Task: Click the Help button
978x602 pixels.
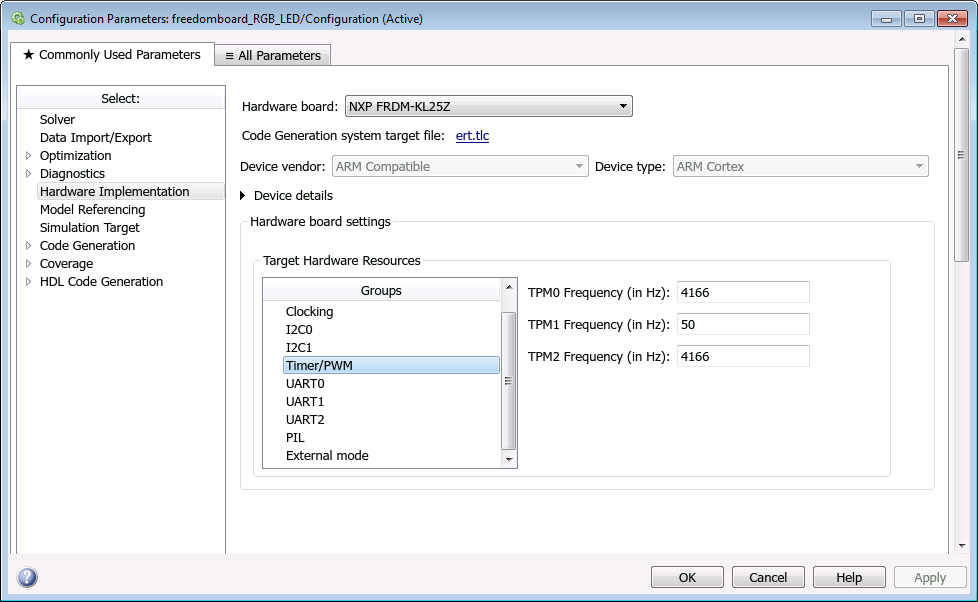Action: click(x=849, y=577)
